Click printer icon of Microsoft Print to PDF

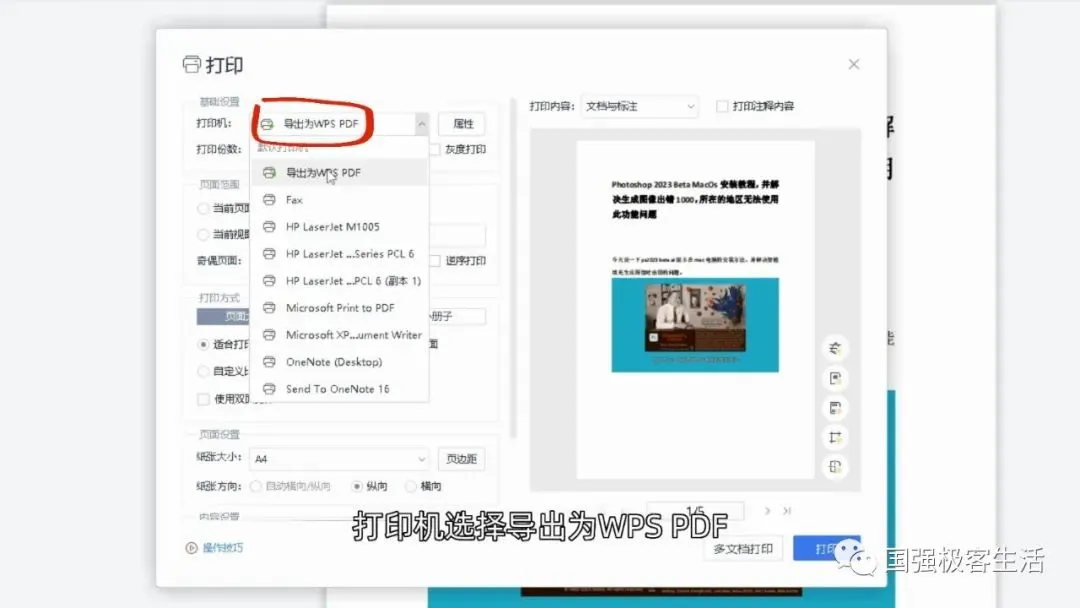tap(269, 308)
